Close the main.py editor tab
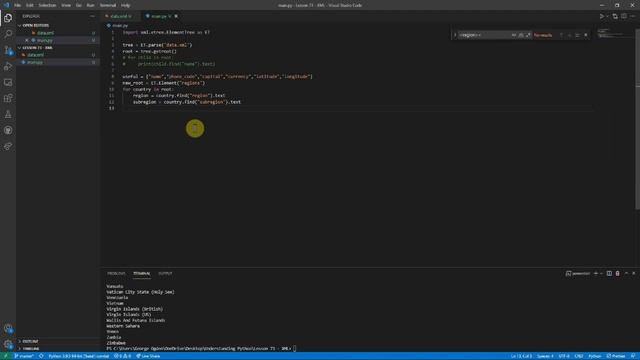Viewport: 640px width, 360px height. (x=176, y=16)
